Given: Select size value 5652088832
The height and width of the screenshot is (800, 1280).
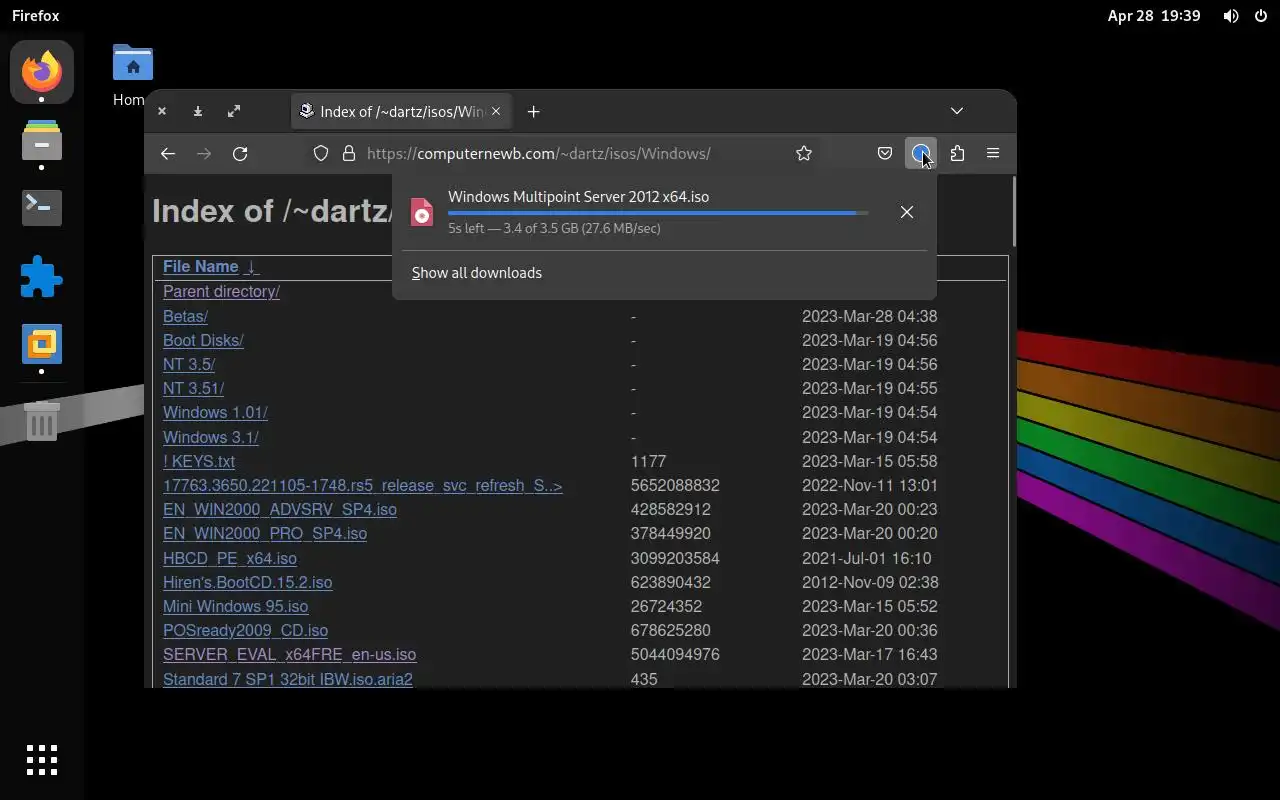Looking at the screenshot, I should coord(675,486).
